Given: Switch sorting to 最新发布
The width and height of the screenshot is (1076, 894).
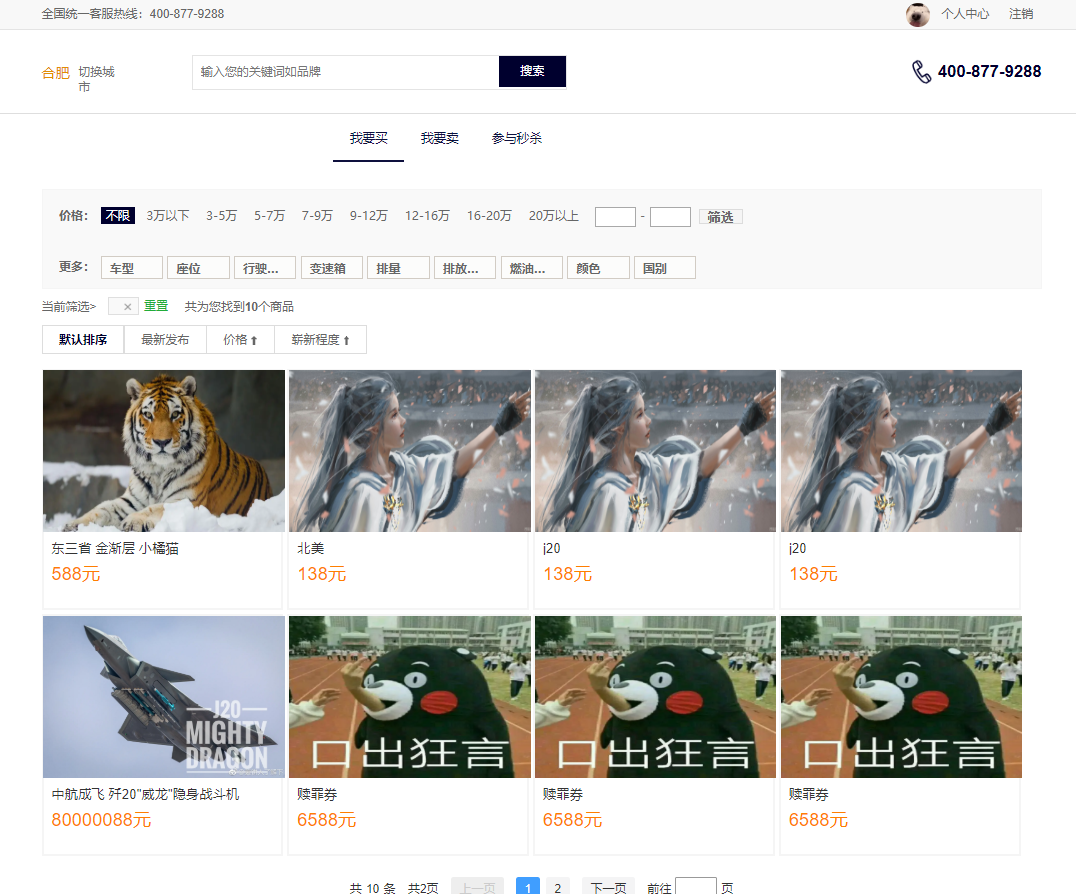Looking at the screenshot, I should click(x=165, y=339).
